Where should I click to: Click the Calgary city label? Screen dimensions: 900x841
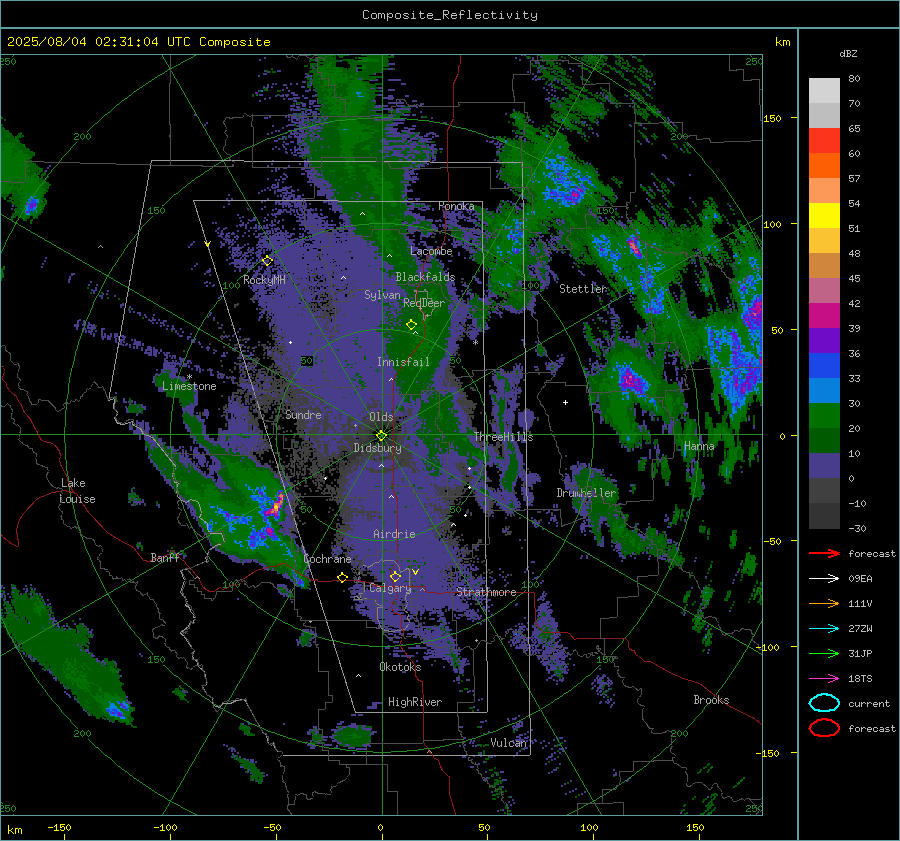click(x=390, y=588)
